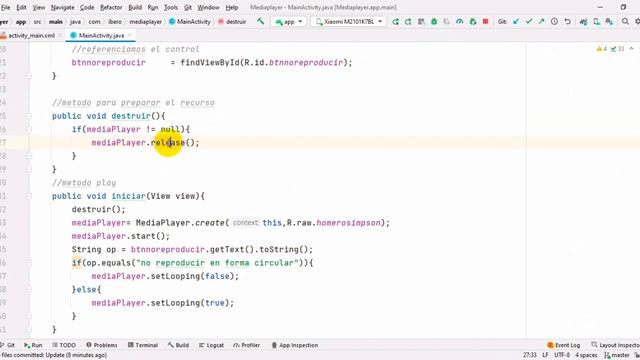Click the main breadcrumb in navigation bar
Screen dimensions: 640x360
(x=56, y=22)
